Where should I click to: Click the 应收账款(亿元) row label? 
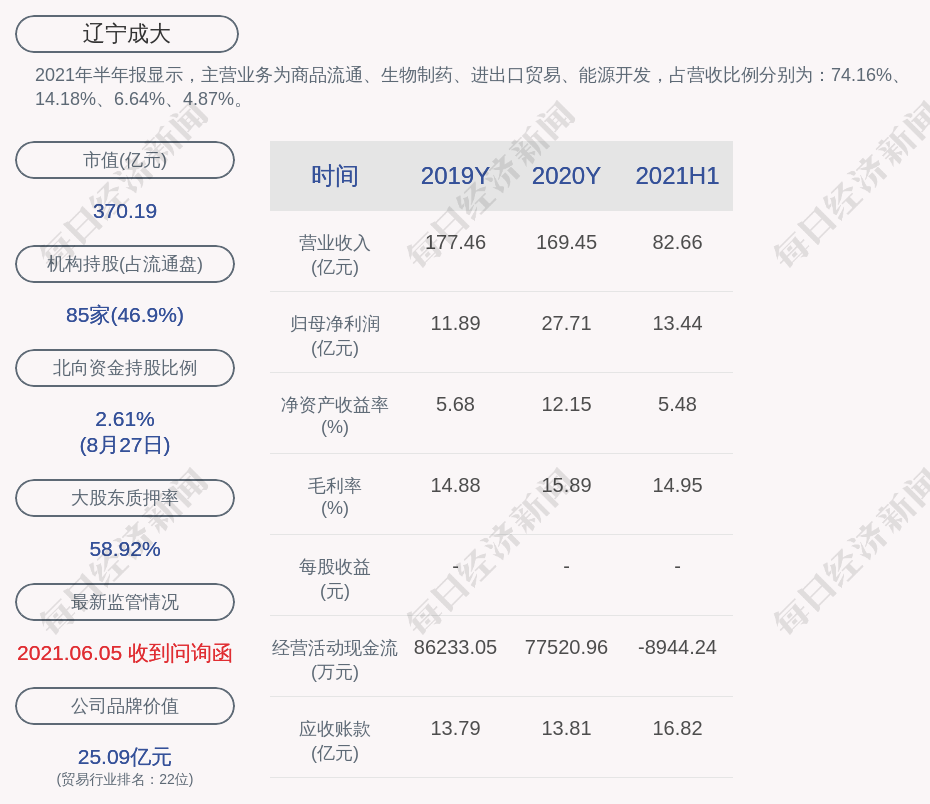point(335,741)
